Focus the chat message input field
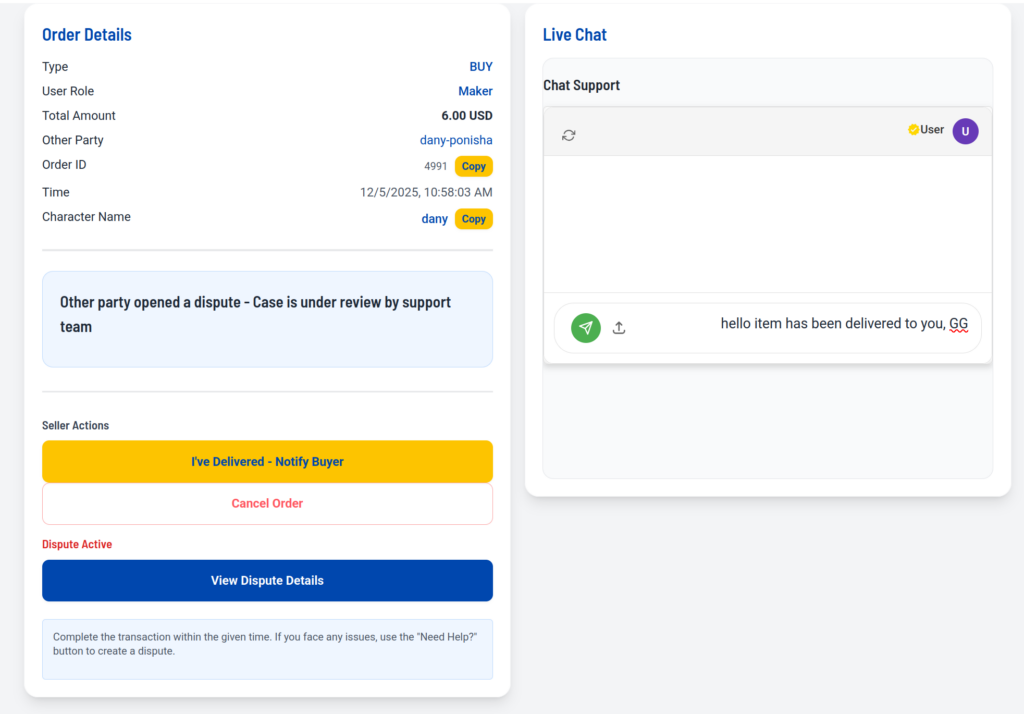 tap(800, 325)
